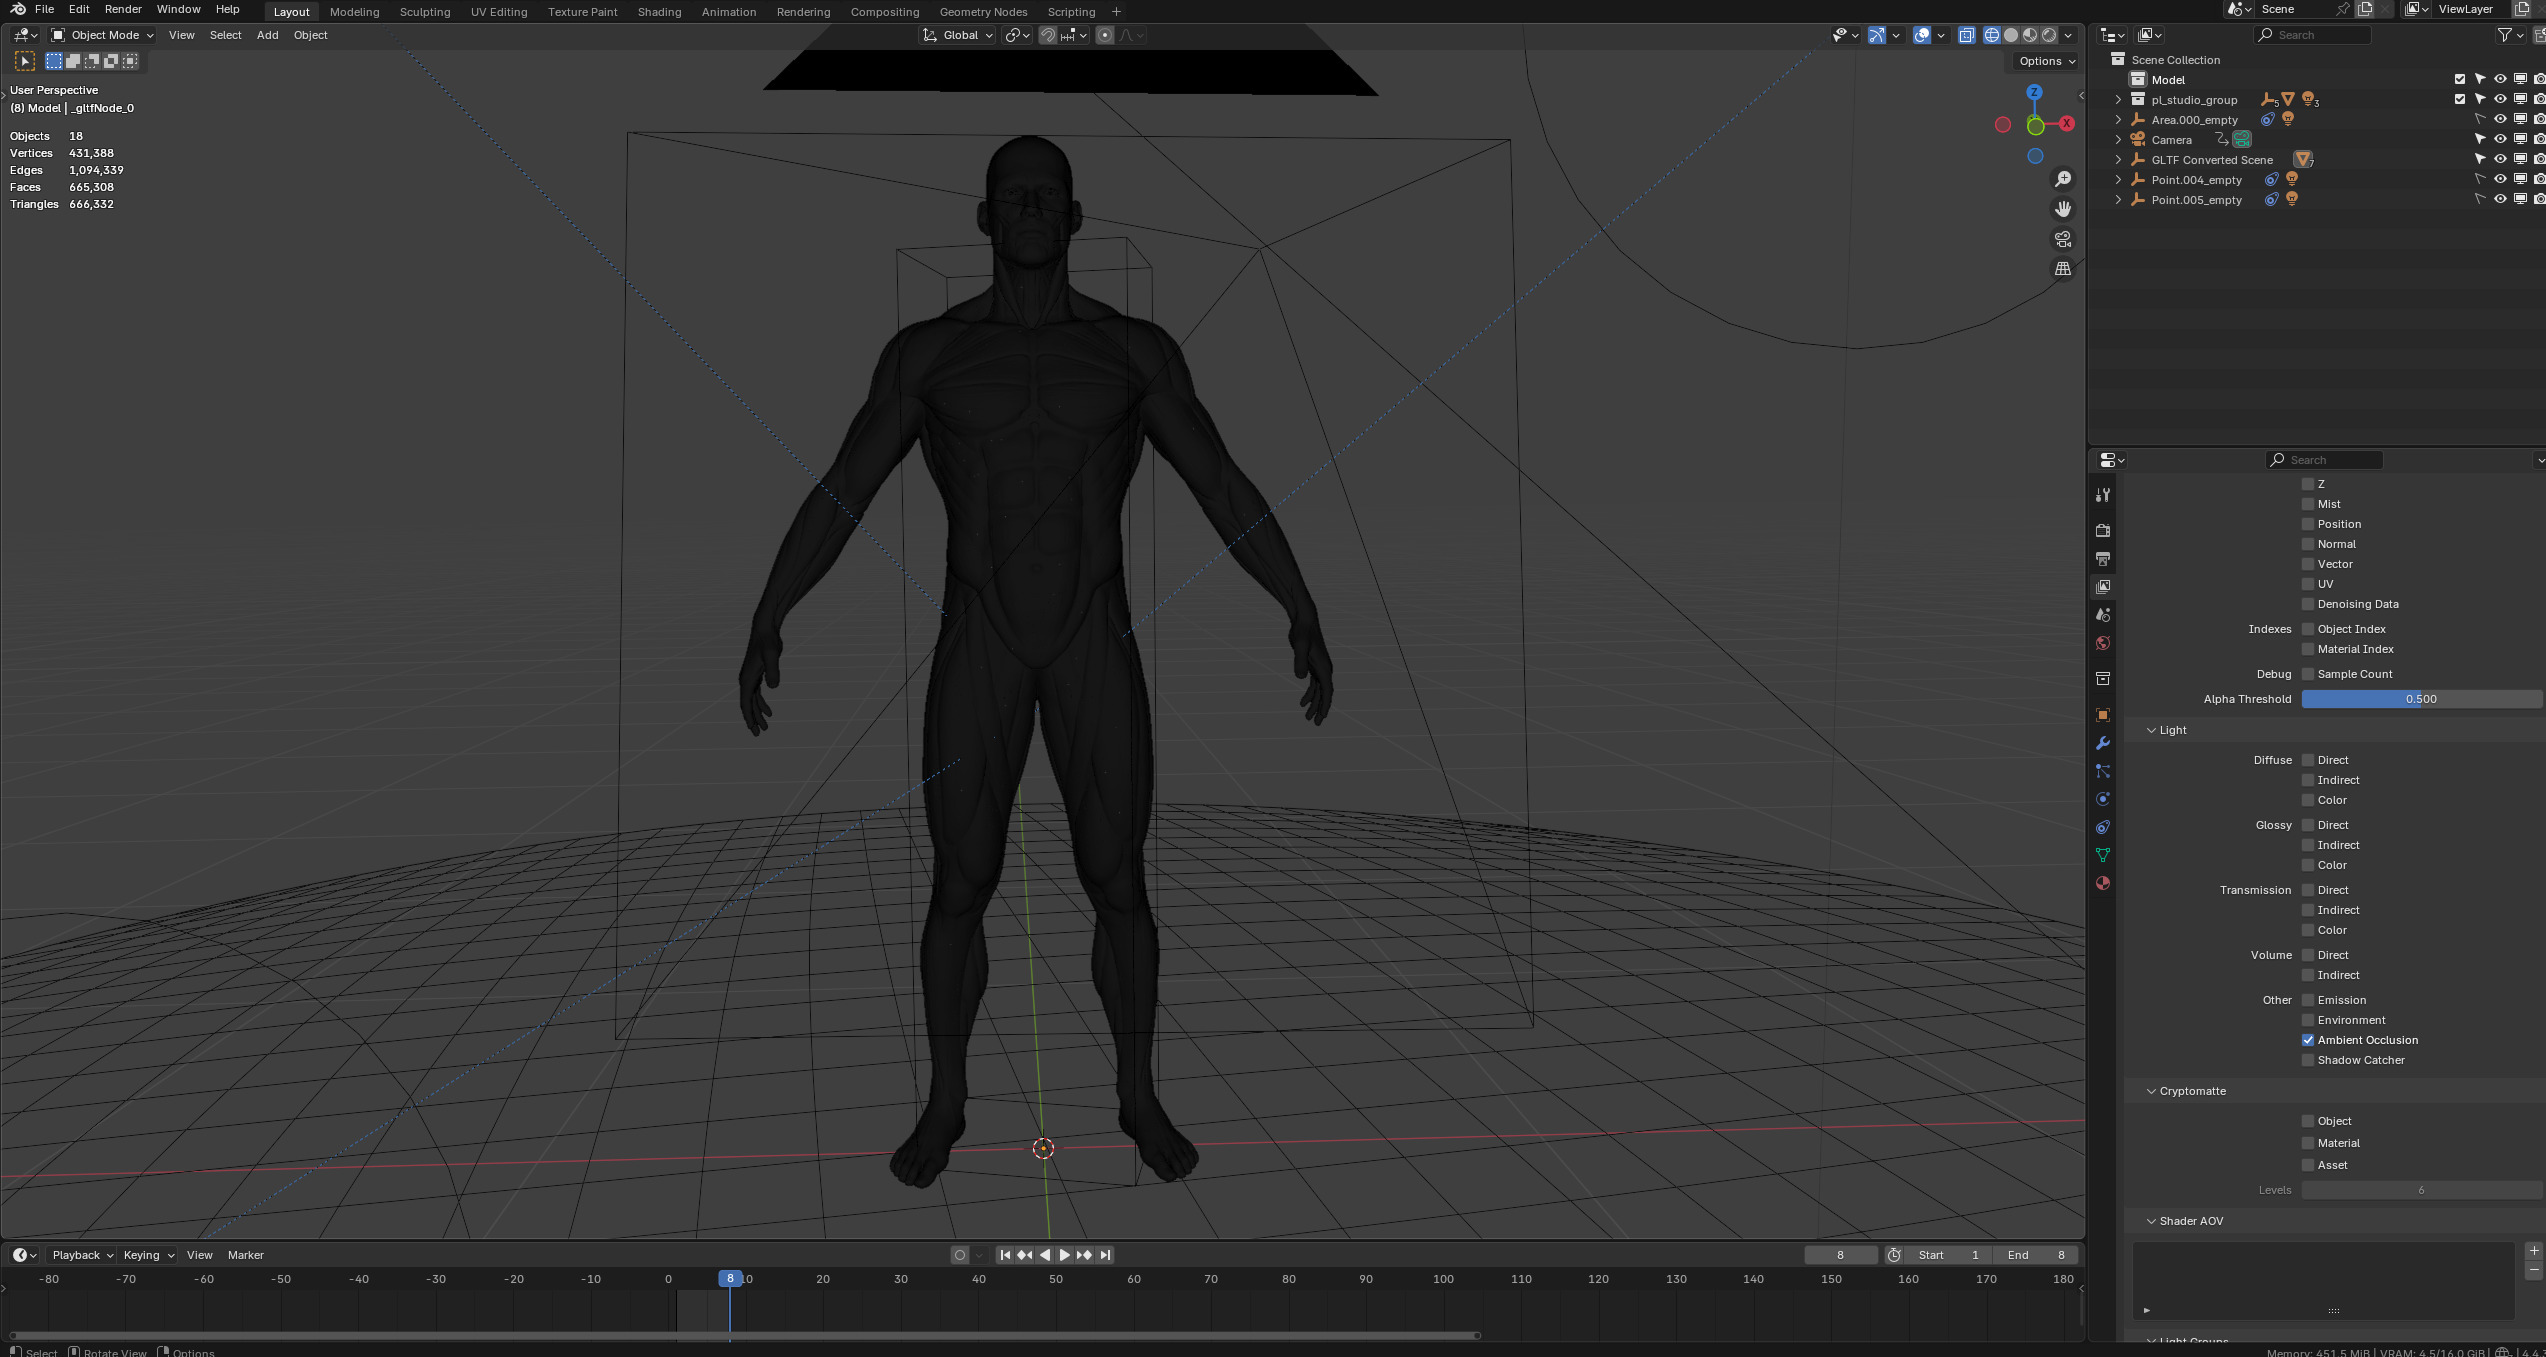
Task: Open the Modifiers properties tab
Action: pyautogui.click(x=2103, y=742)
